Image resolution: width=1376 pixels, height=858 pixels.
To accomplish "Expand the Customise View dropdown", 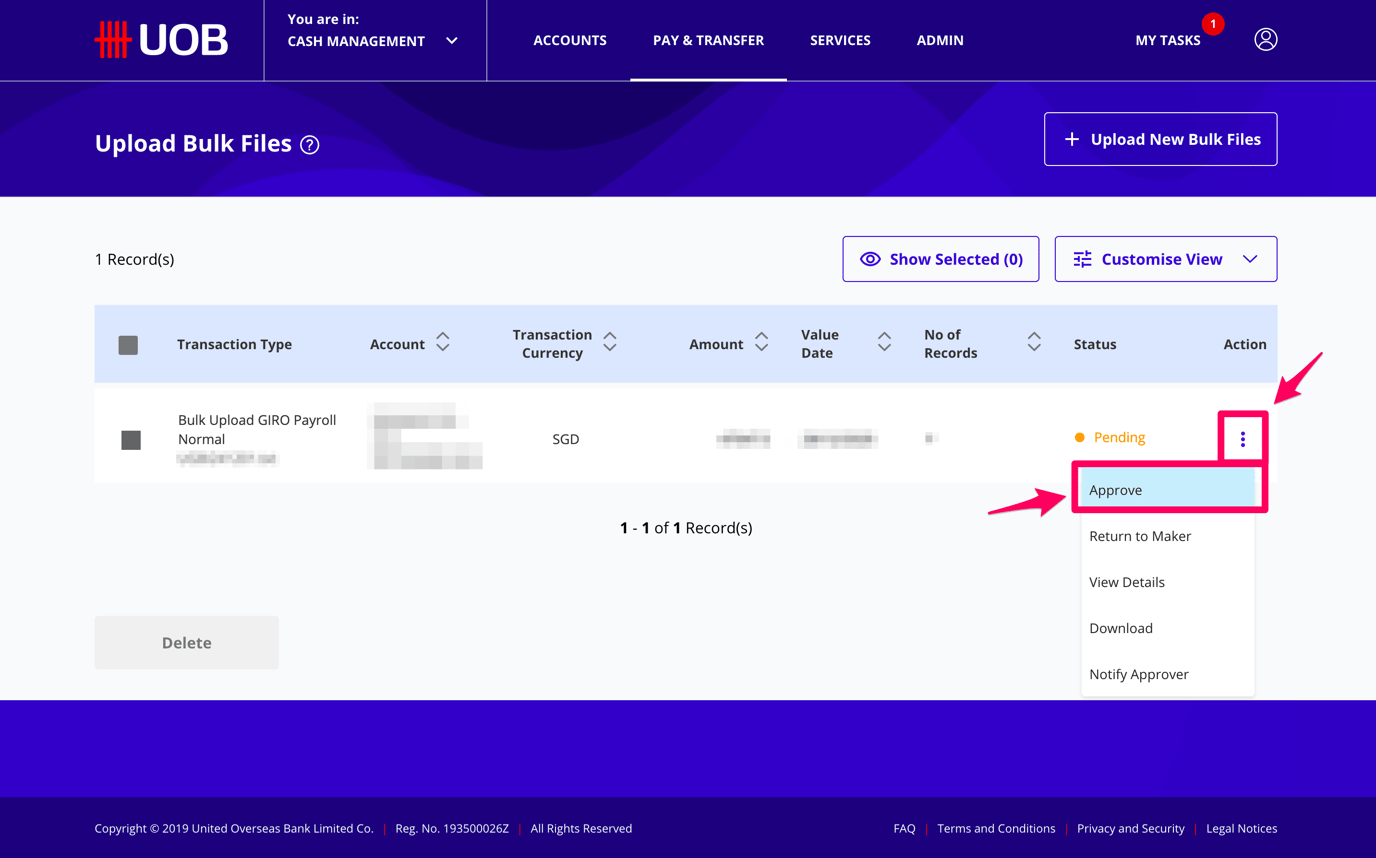I will (1250, 259).
